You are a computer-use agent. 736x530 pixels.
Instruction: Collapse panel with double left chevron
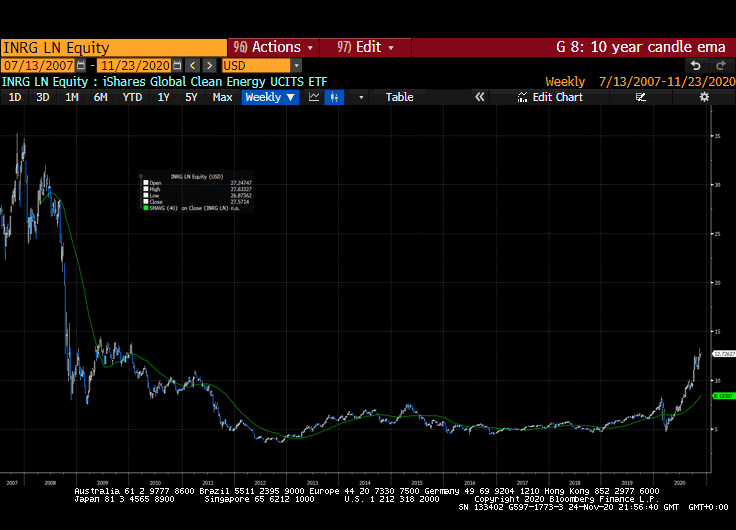[479, 97]
